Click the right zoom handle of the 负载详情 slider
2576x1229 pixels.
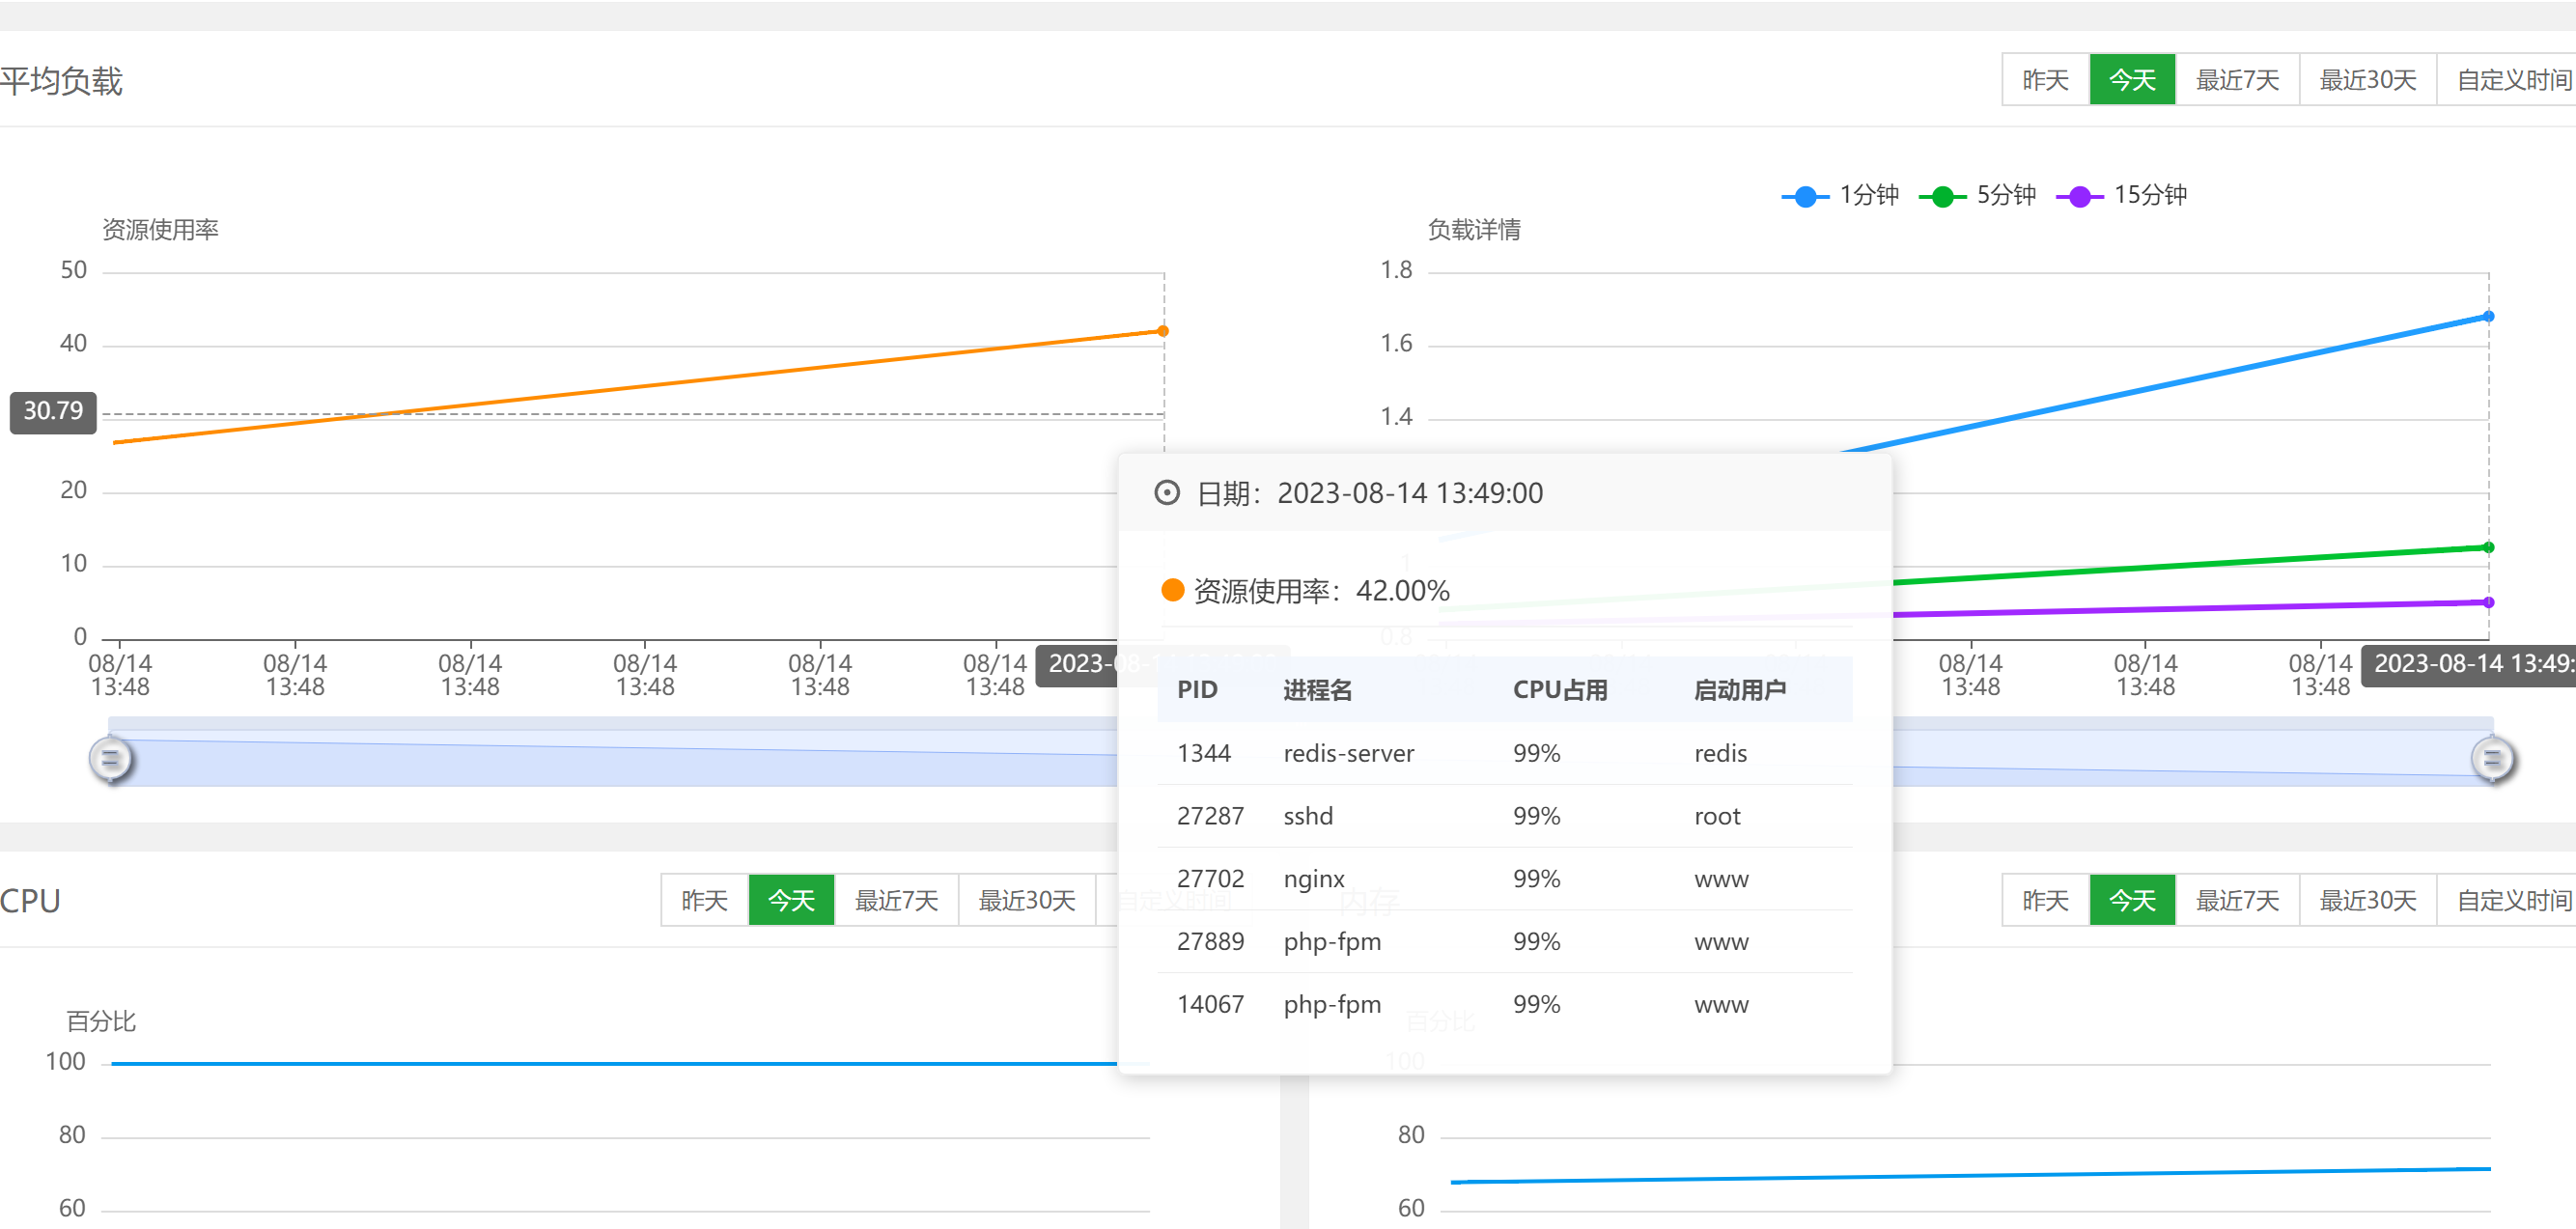pyautogui.click(x=2492, y=759)
